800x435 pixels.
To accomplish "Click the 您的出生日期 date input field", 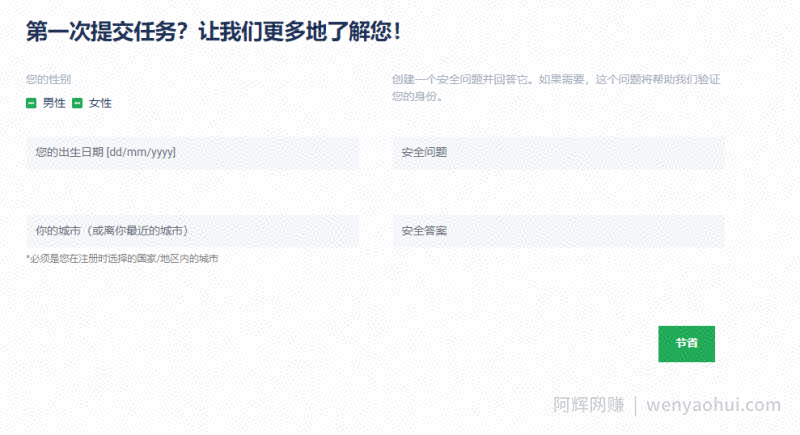I will click(192, 152).
